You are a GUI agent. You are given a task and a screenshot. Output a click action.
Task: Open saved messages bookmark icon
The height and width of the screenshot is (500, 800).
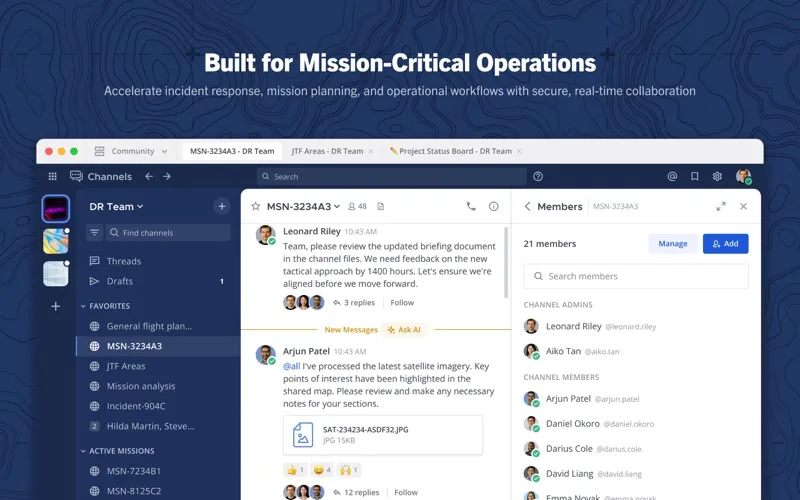[x=694, y=177]
